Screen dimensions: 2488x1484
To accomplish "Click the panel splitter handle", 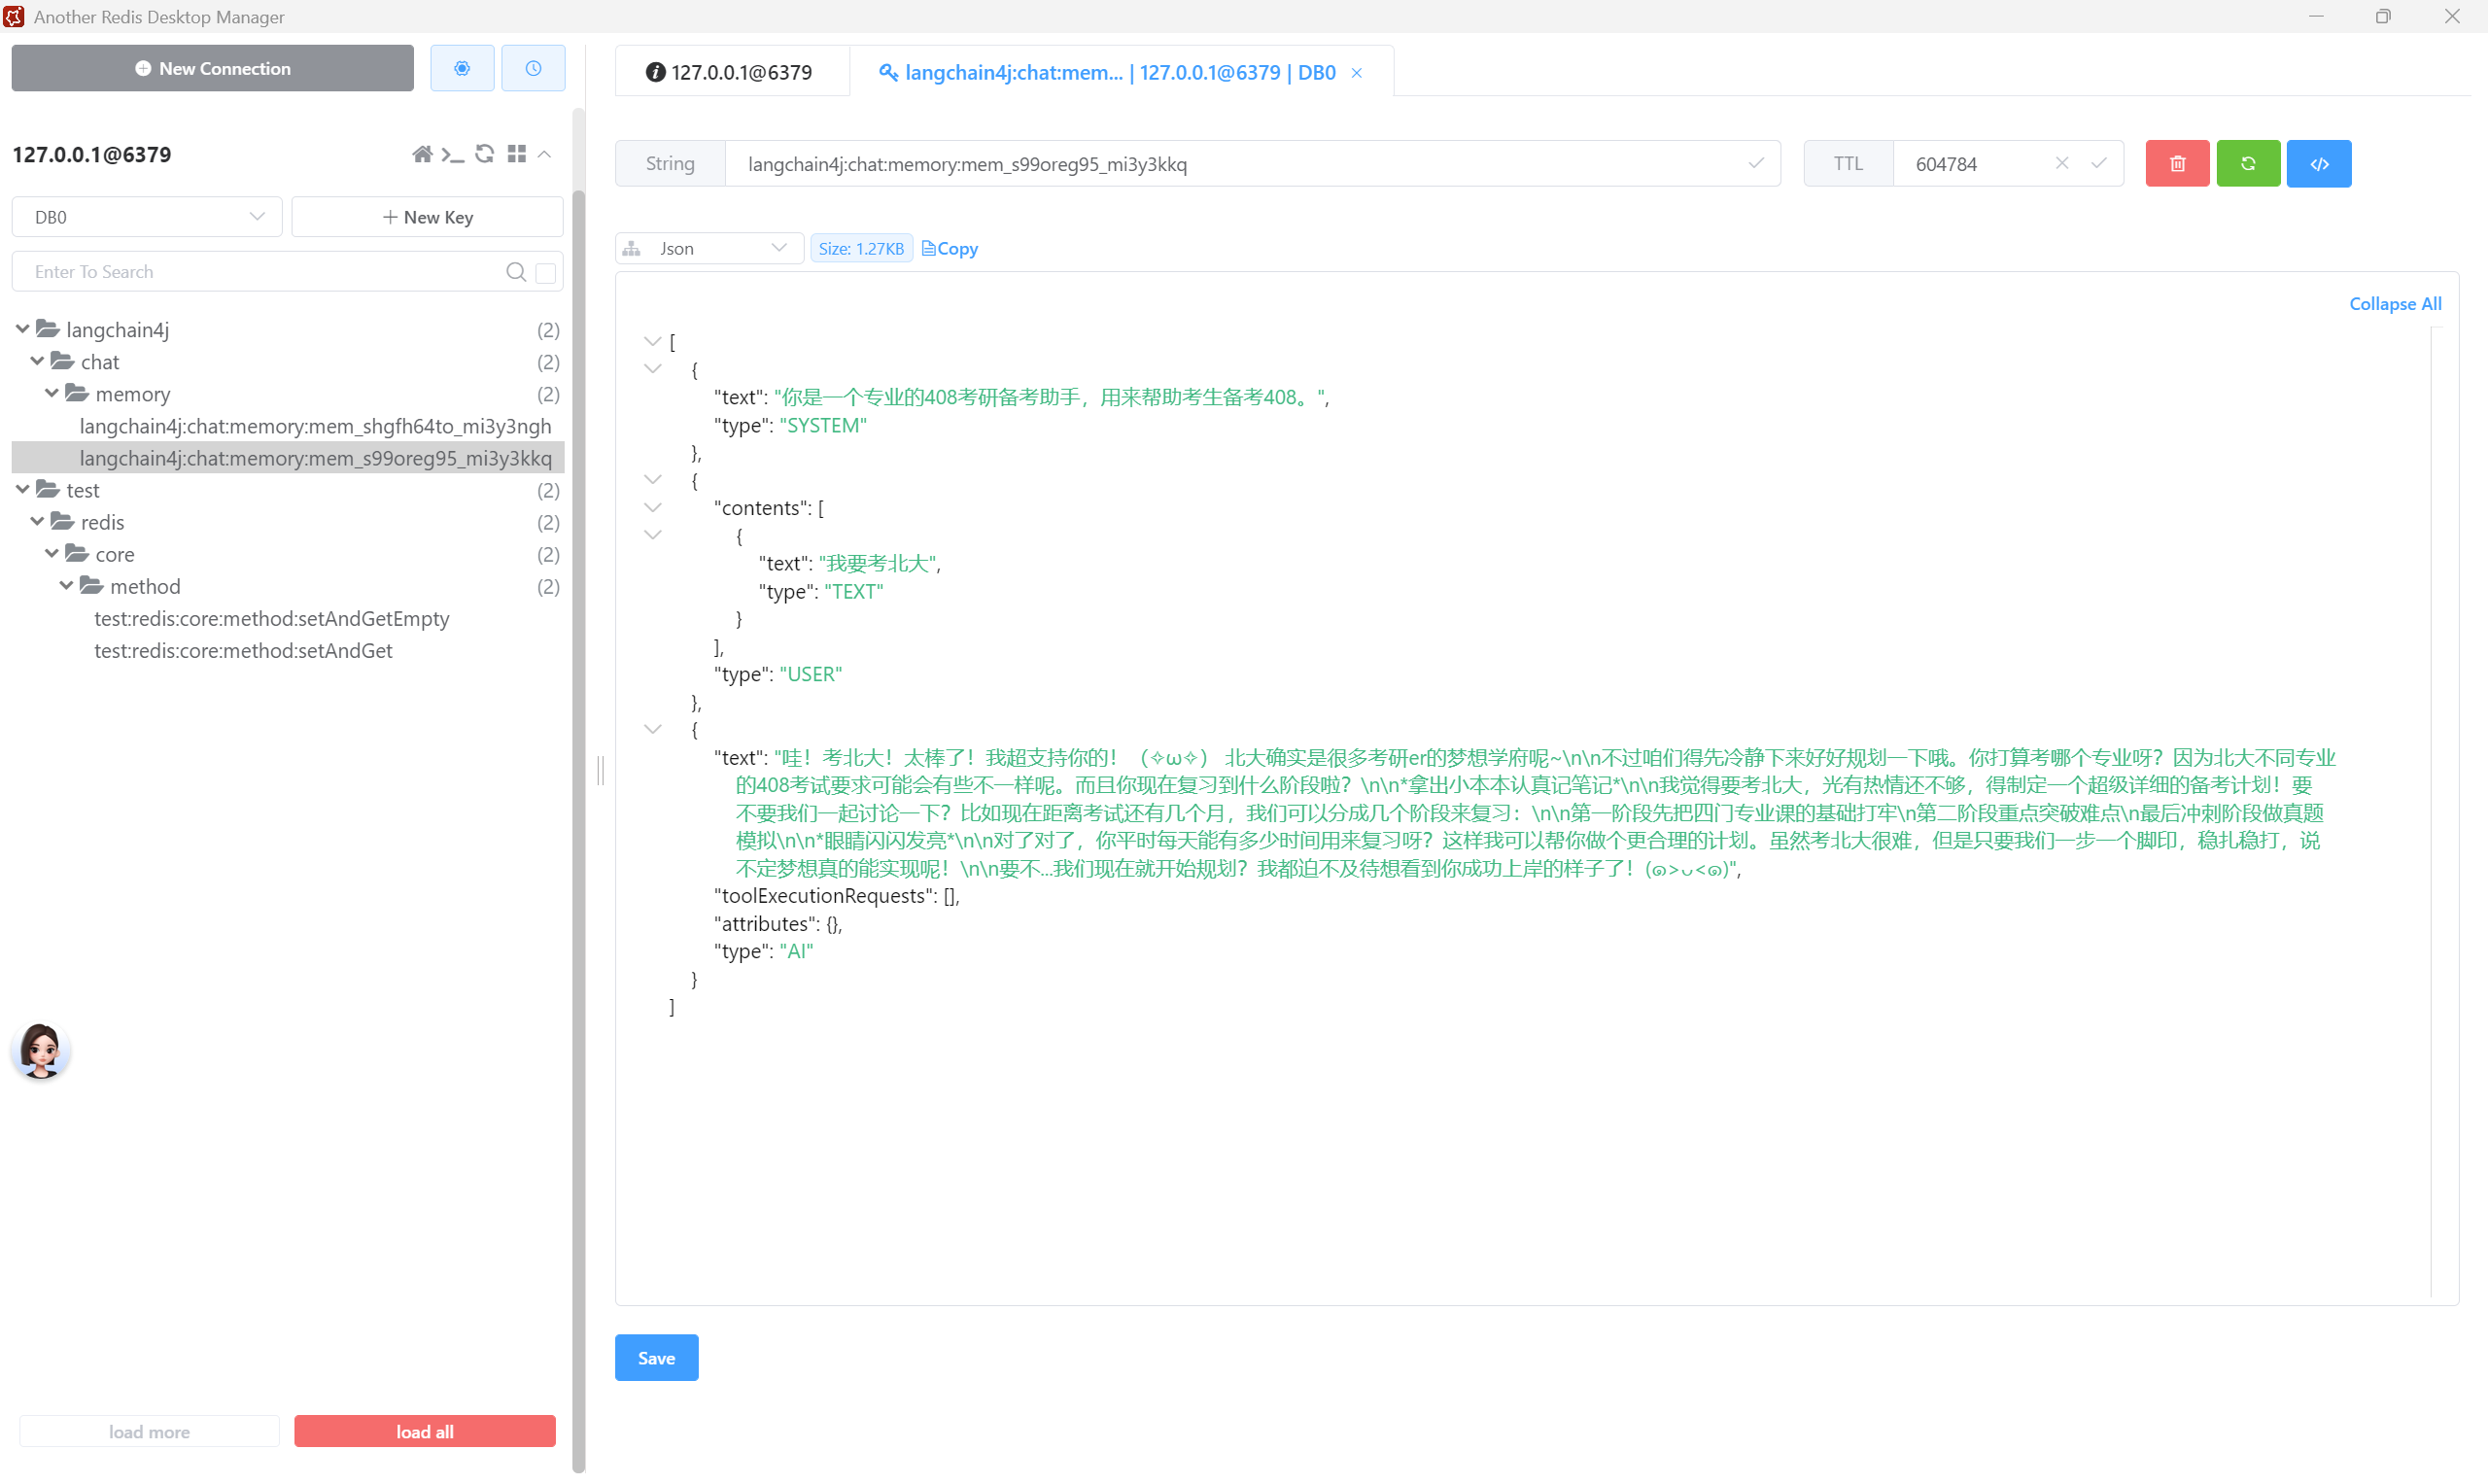I will pyautogui.click(x=601, y=771).
